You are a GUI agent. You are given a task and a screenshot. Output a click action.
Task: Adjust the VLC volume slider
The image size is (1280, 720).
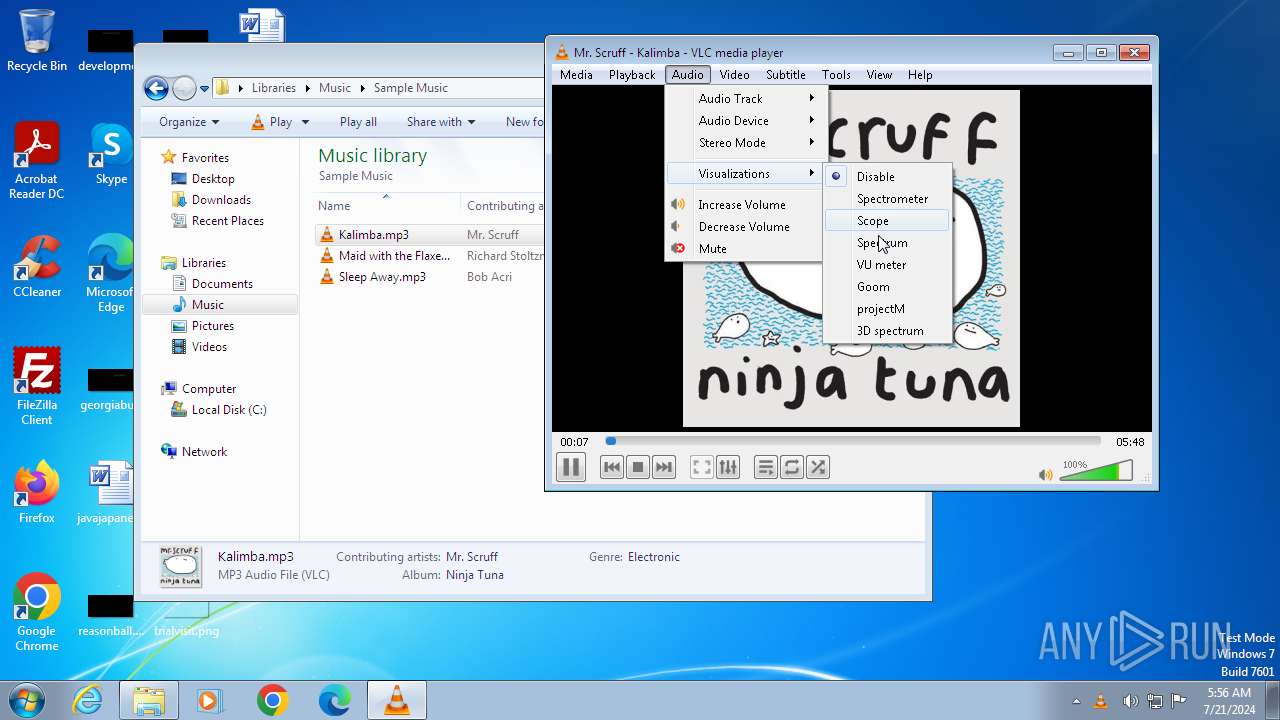(1096, 471)
